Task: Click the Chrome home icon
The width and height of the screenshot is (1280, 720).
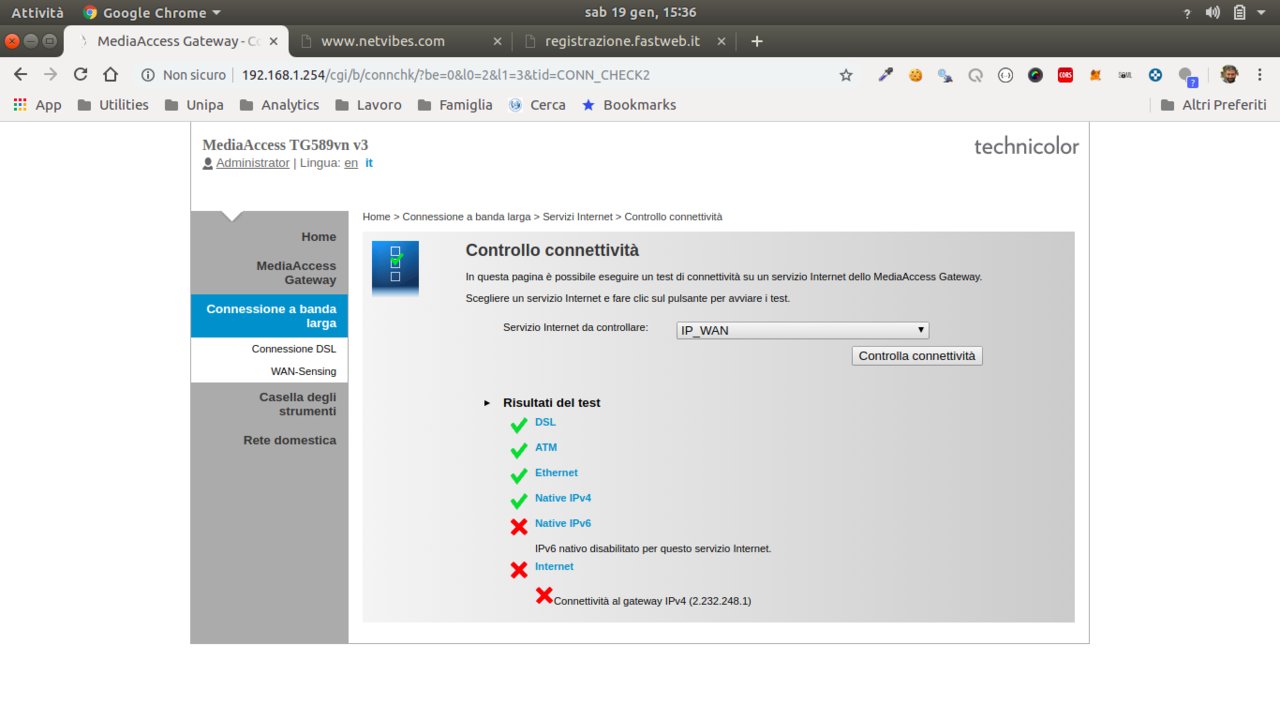Action: pyautogui.click(x=110, y=75)
